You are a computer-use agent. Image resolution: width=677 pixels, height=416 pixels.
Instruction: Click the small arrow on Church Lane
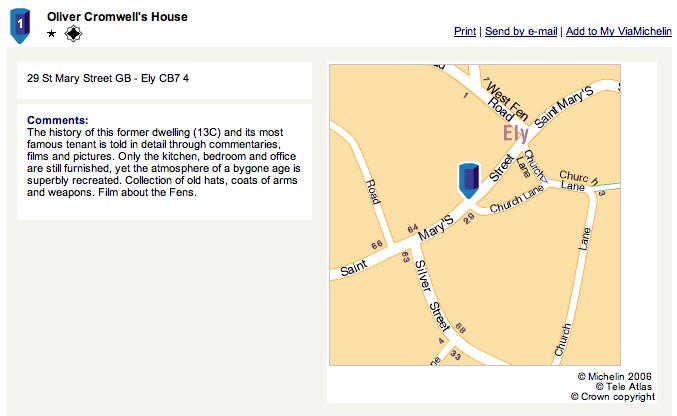[x=544, y=179]
